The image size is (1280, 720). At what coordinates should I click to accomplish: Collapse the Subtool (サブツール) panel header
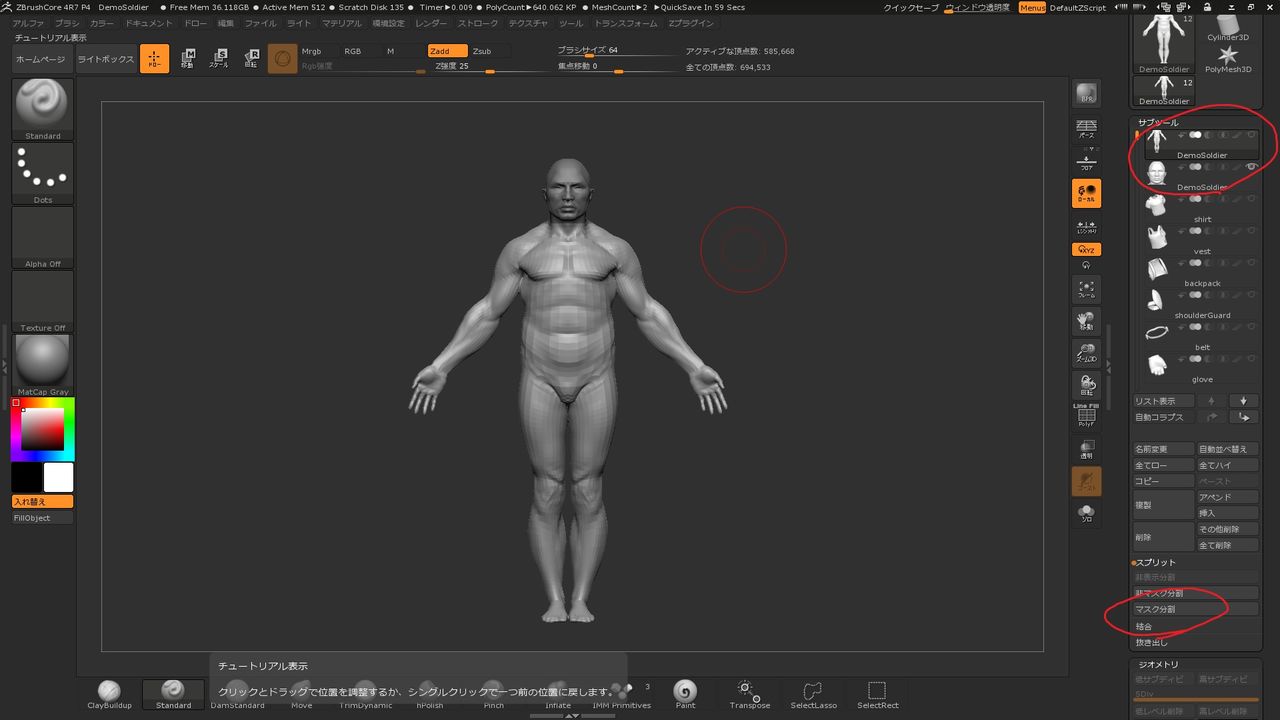tap(1158, 122)
